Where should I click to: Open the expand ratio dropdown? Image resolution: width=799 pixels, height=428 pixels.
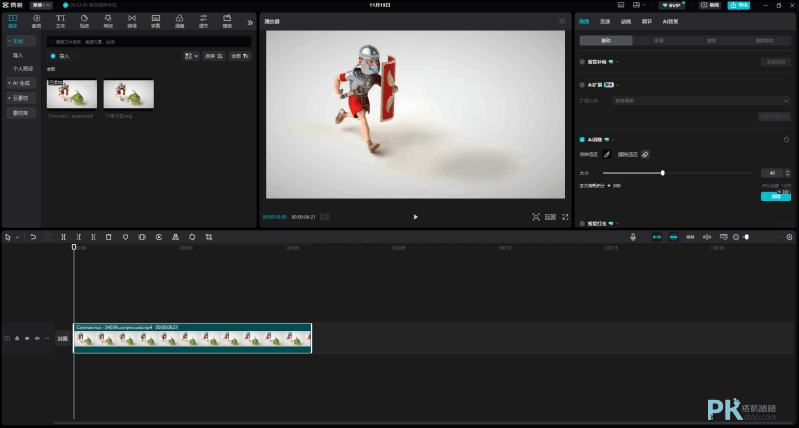(701, 101)
